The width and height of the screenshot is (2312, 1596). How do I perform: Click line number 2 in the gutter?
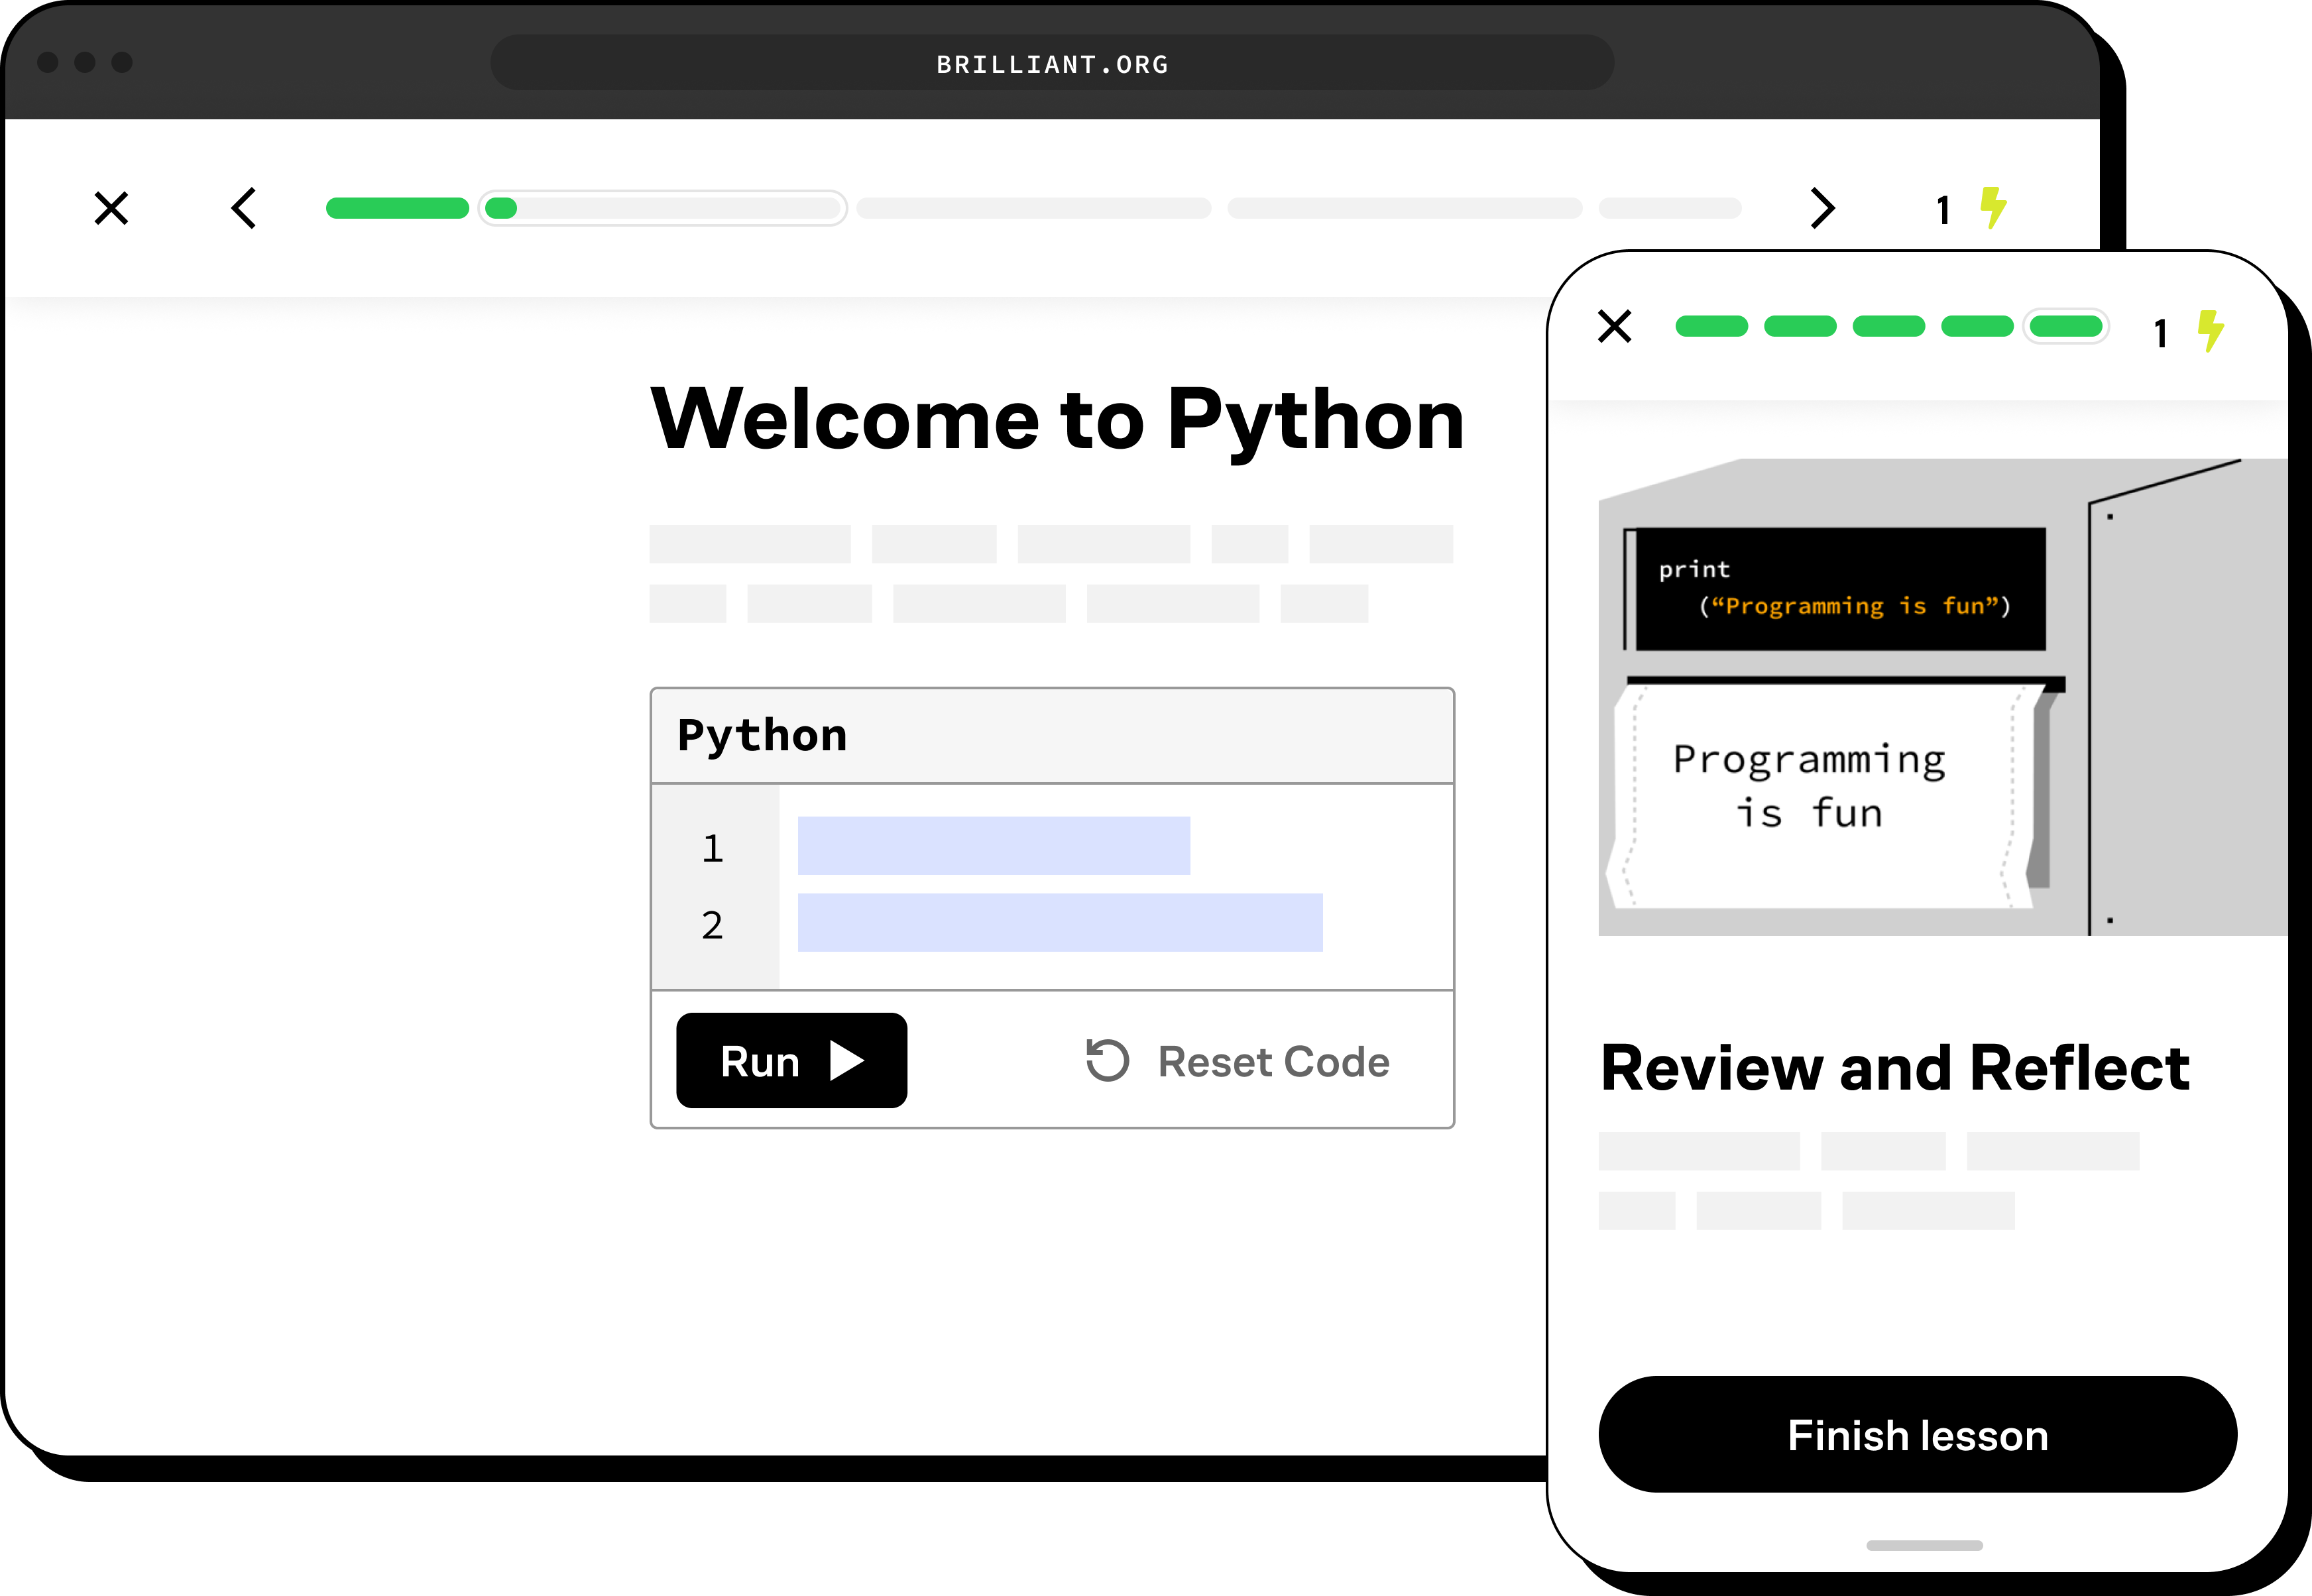pyautogui.click(x=712, y=925)
